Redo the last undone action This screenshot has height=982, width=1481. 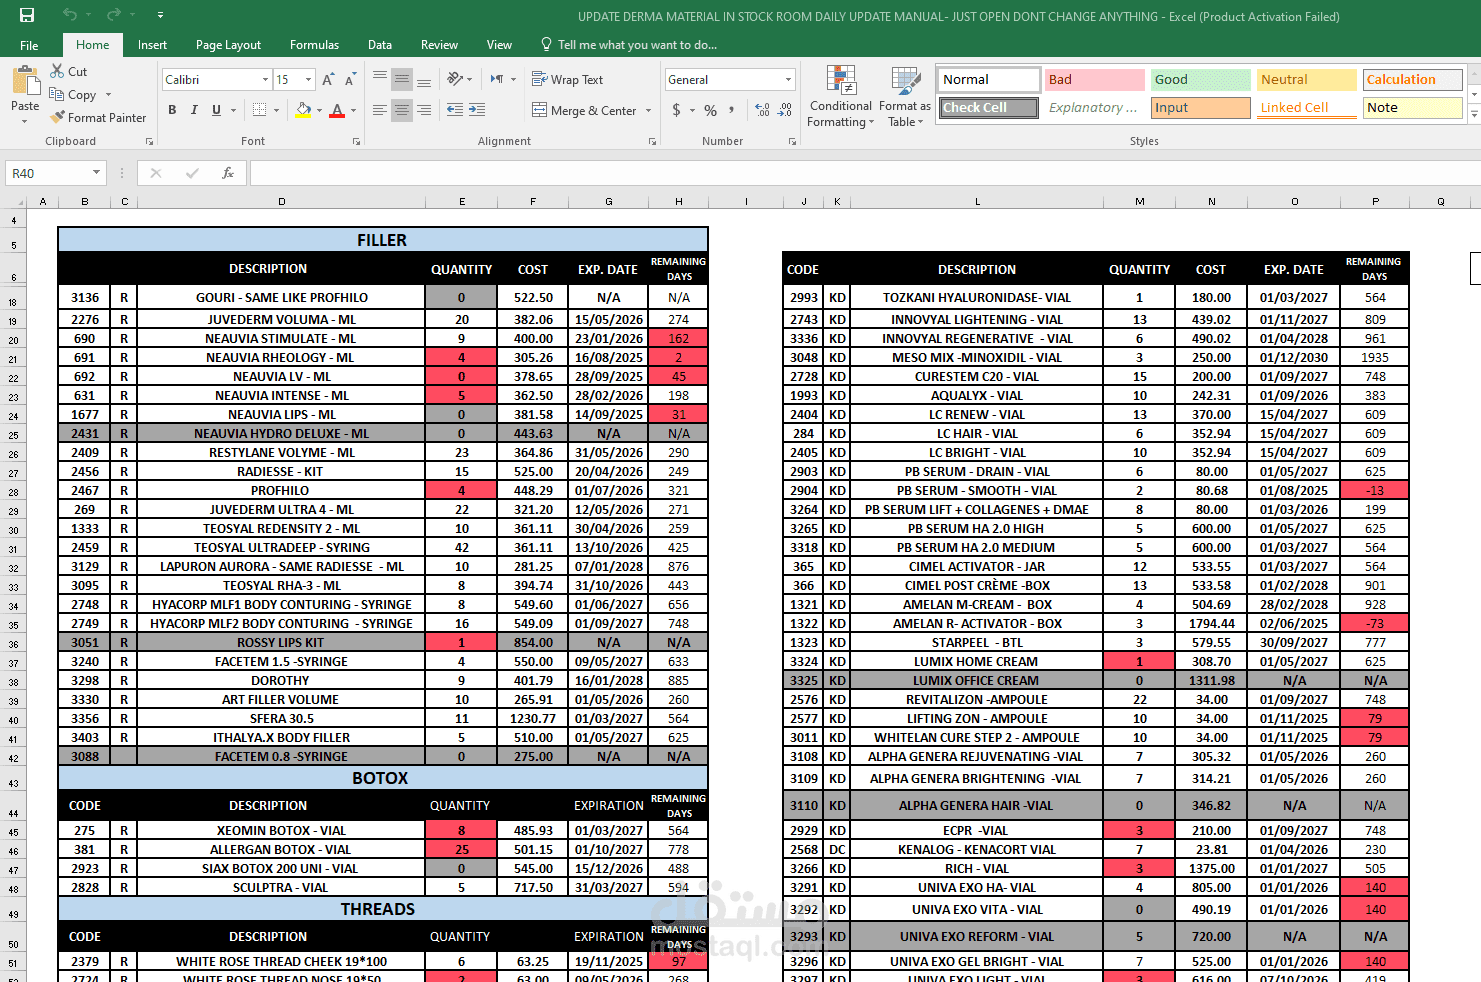113,15
